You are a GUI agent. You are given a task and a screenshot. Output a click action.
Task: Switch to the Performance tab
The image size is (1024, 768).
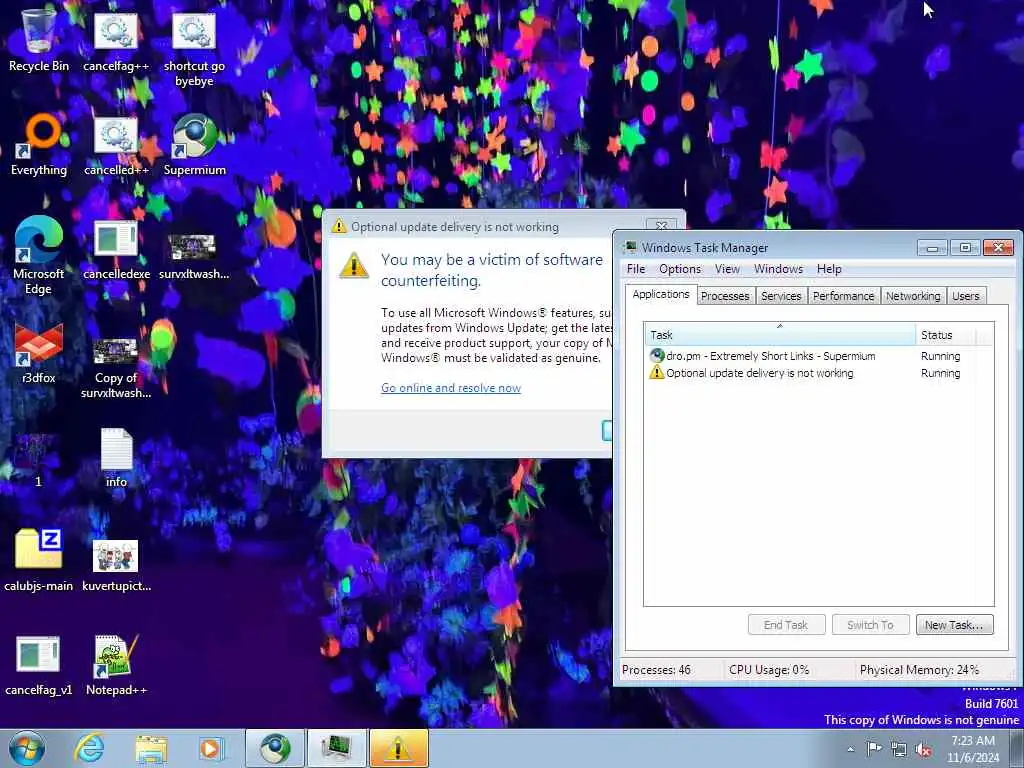[843, 296]
